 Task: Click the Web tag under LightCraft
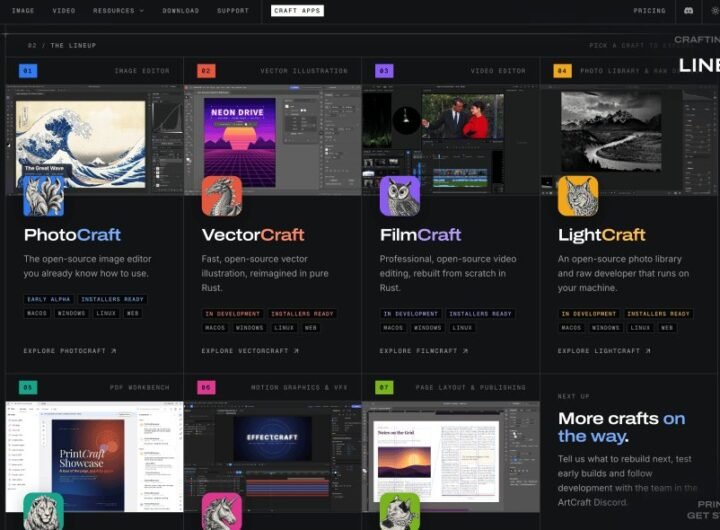click(667, 328)
